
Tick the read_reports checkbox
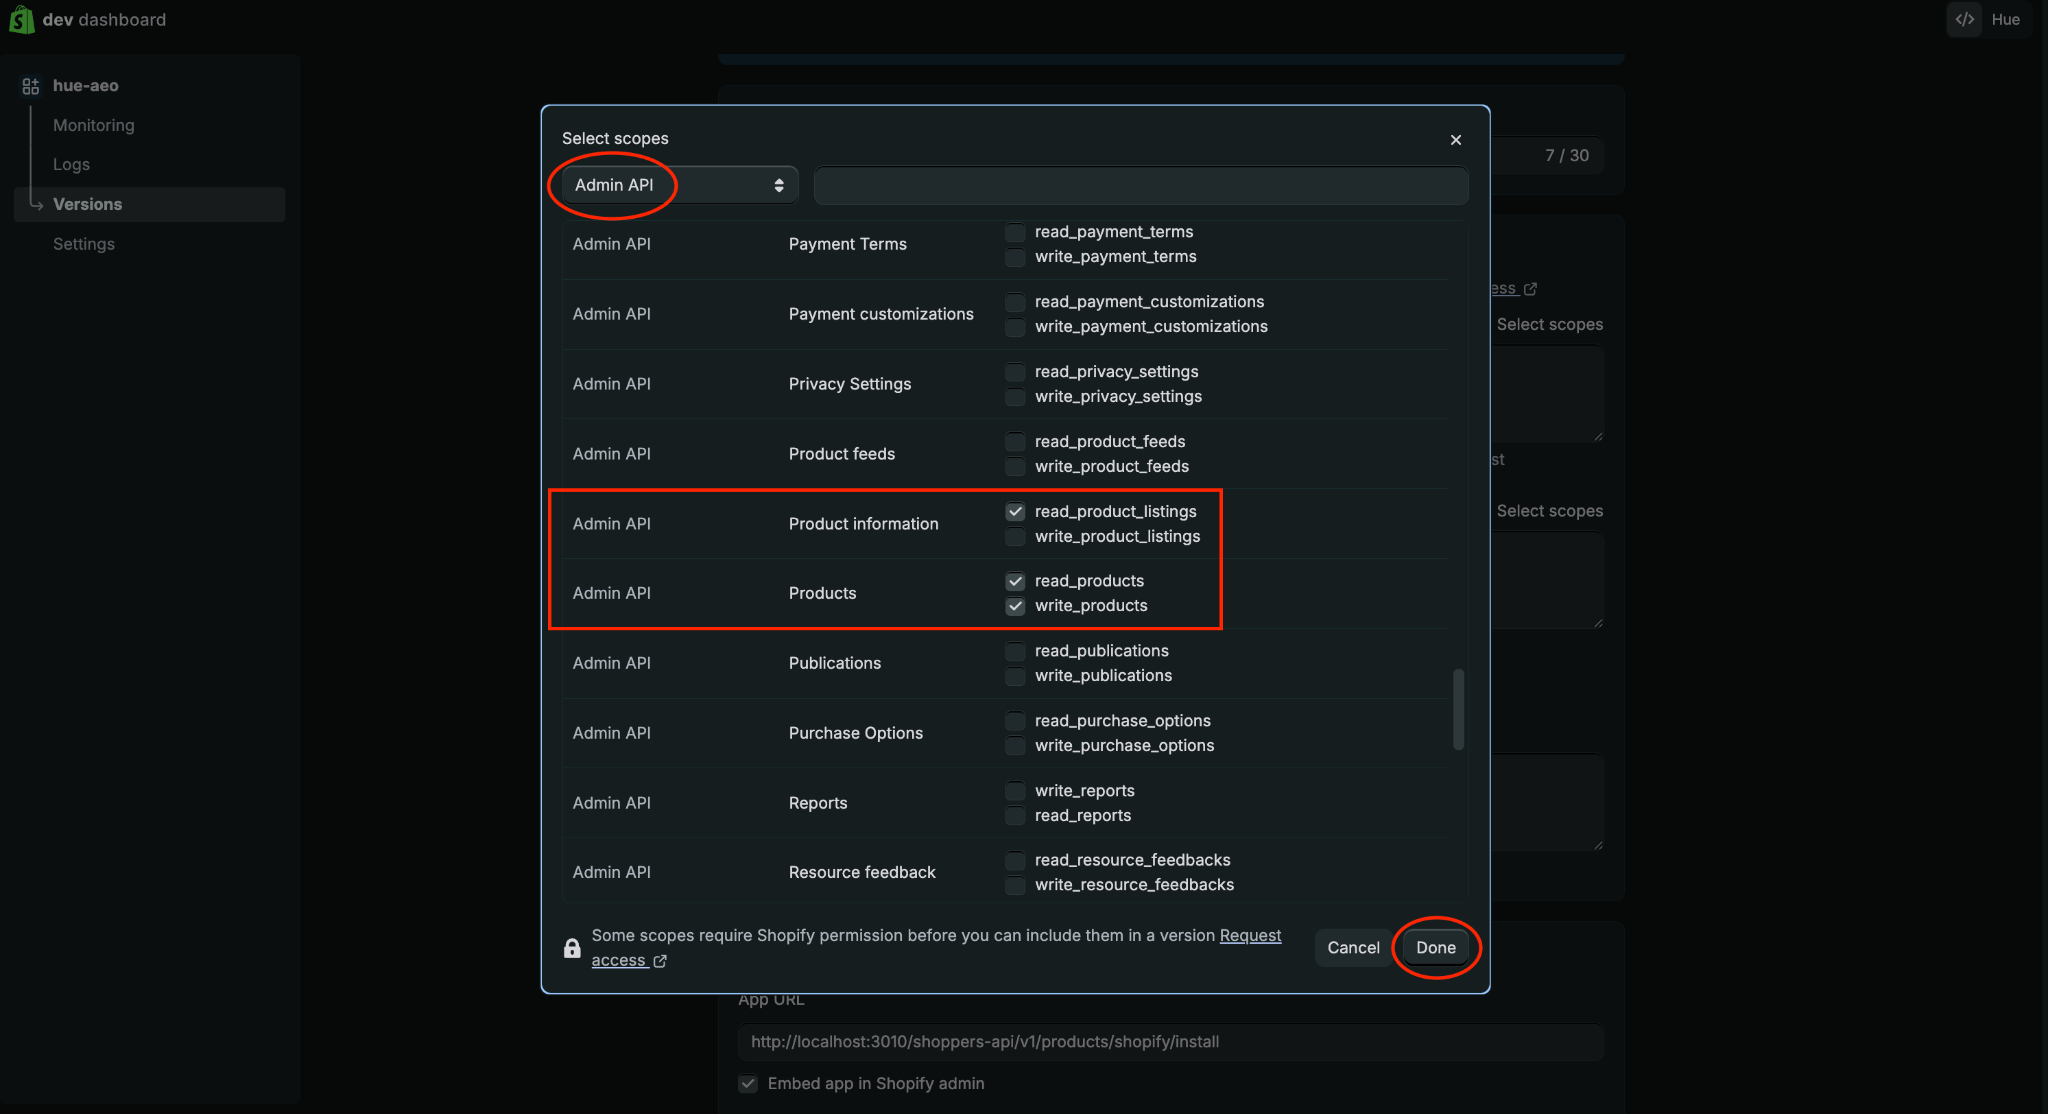[x=1015, y=816]
